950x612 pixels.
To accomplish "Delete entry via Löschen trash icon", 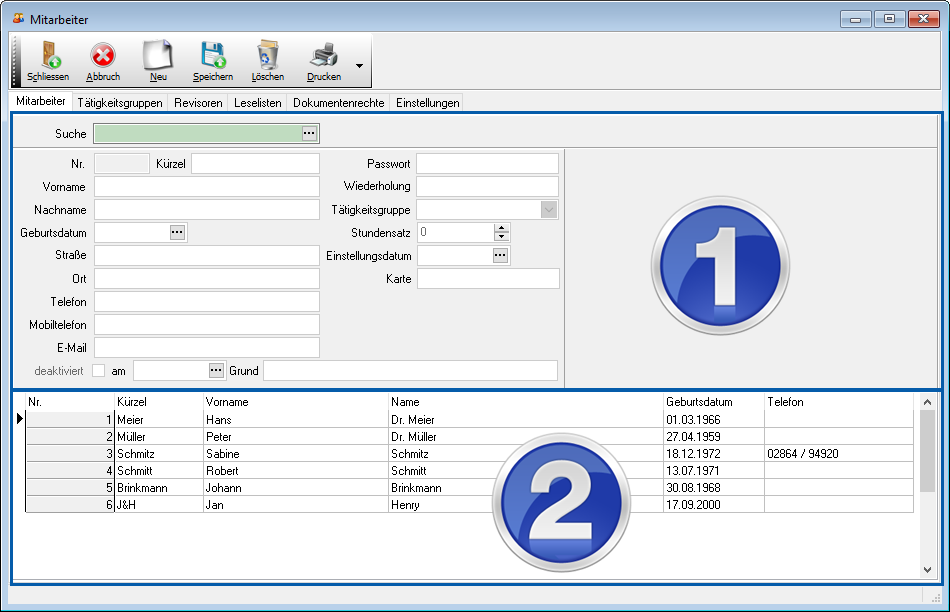I will pyautogui.click(x=267, y=56).
